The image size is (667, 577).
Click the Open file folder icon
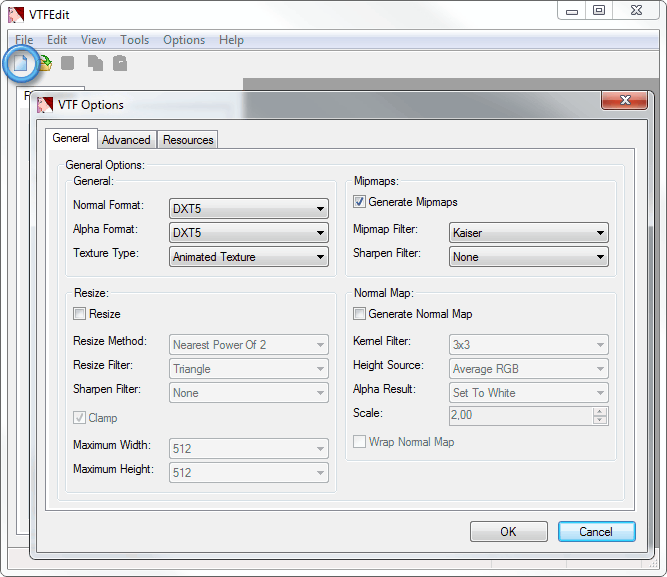(x=45, y=63)
